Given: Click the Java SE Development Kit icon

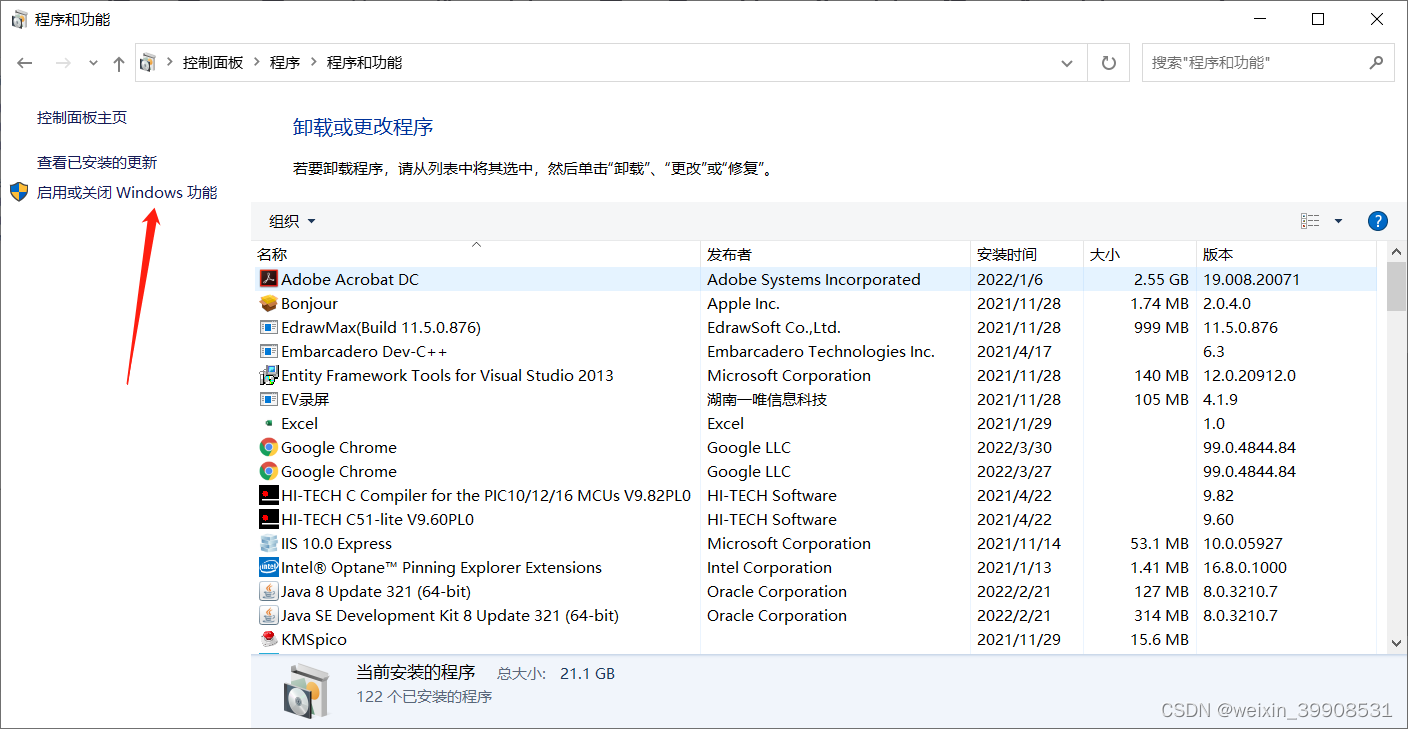Looking at the screenshot, I should tap(268, 616).
